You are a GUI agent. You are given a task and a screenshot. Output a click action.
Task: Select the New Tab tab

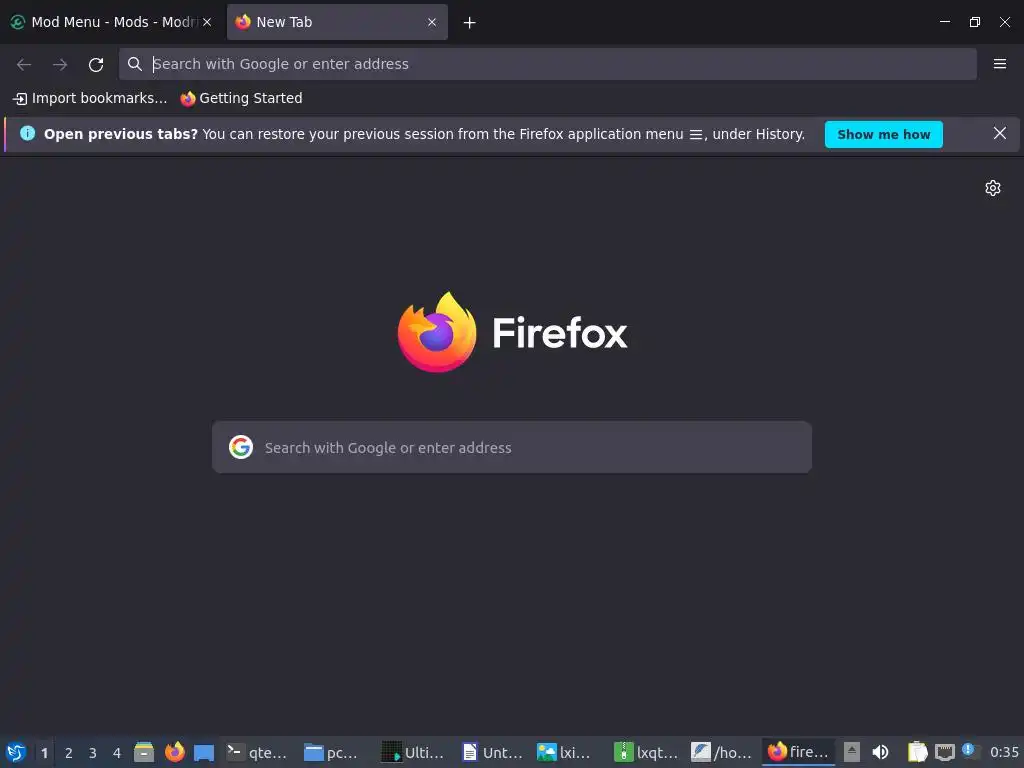[x=337, y=22]
